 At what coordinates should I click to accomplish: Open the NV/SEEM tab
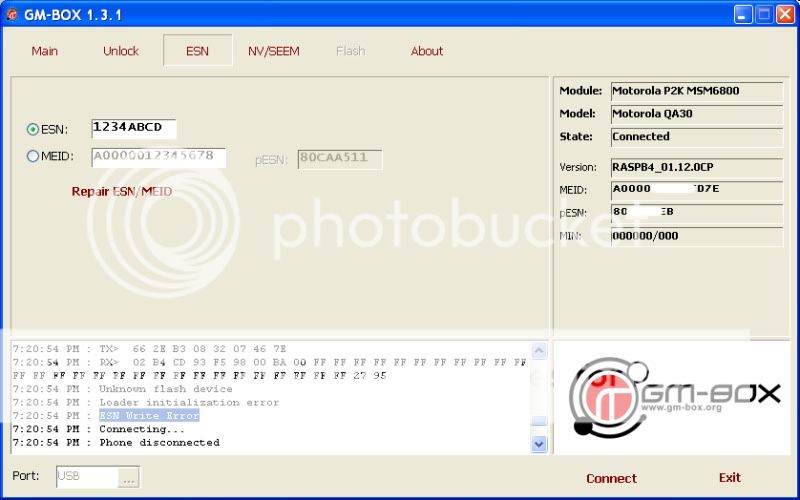[274, 51]
